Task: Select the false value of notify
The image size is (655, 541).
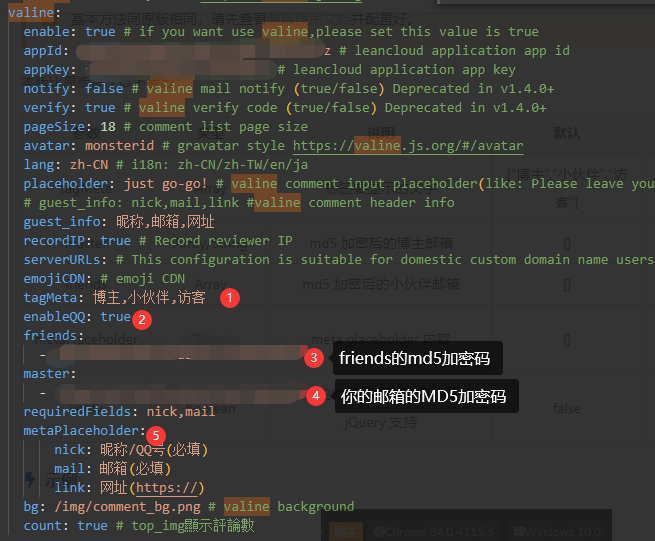Action: point(104,89)
